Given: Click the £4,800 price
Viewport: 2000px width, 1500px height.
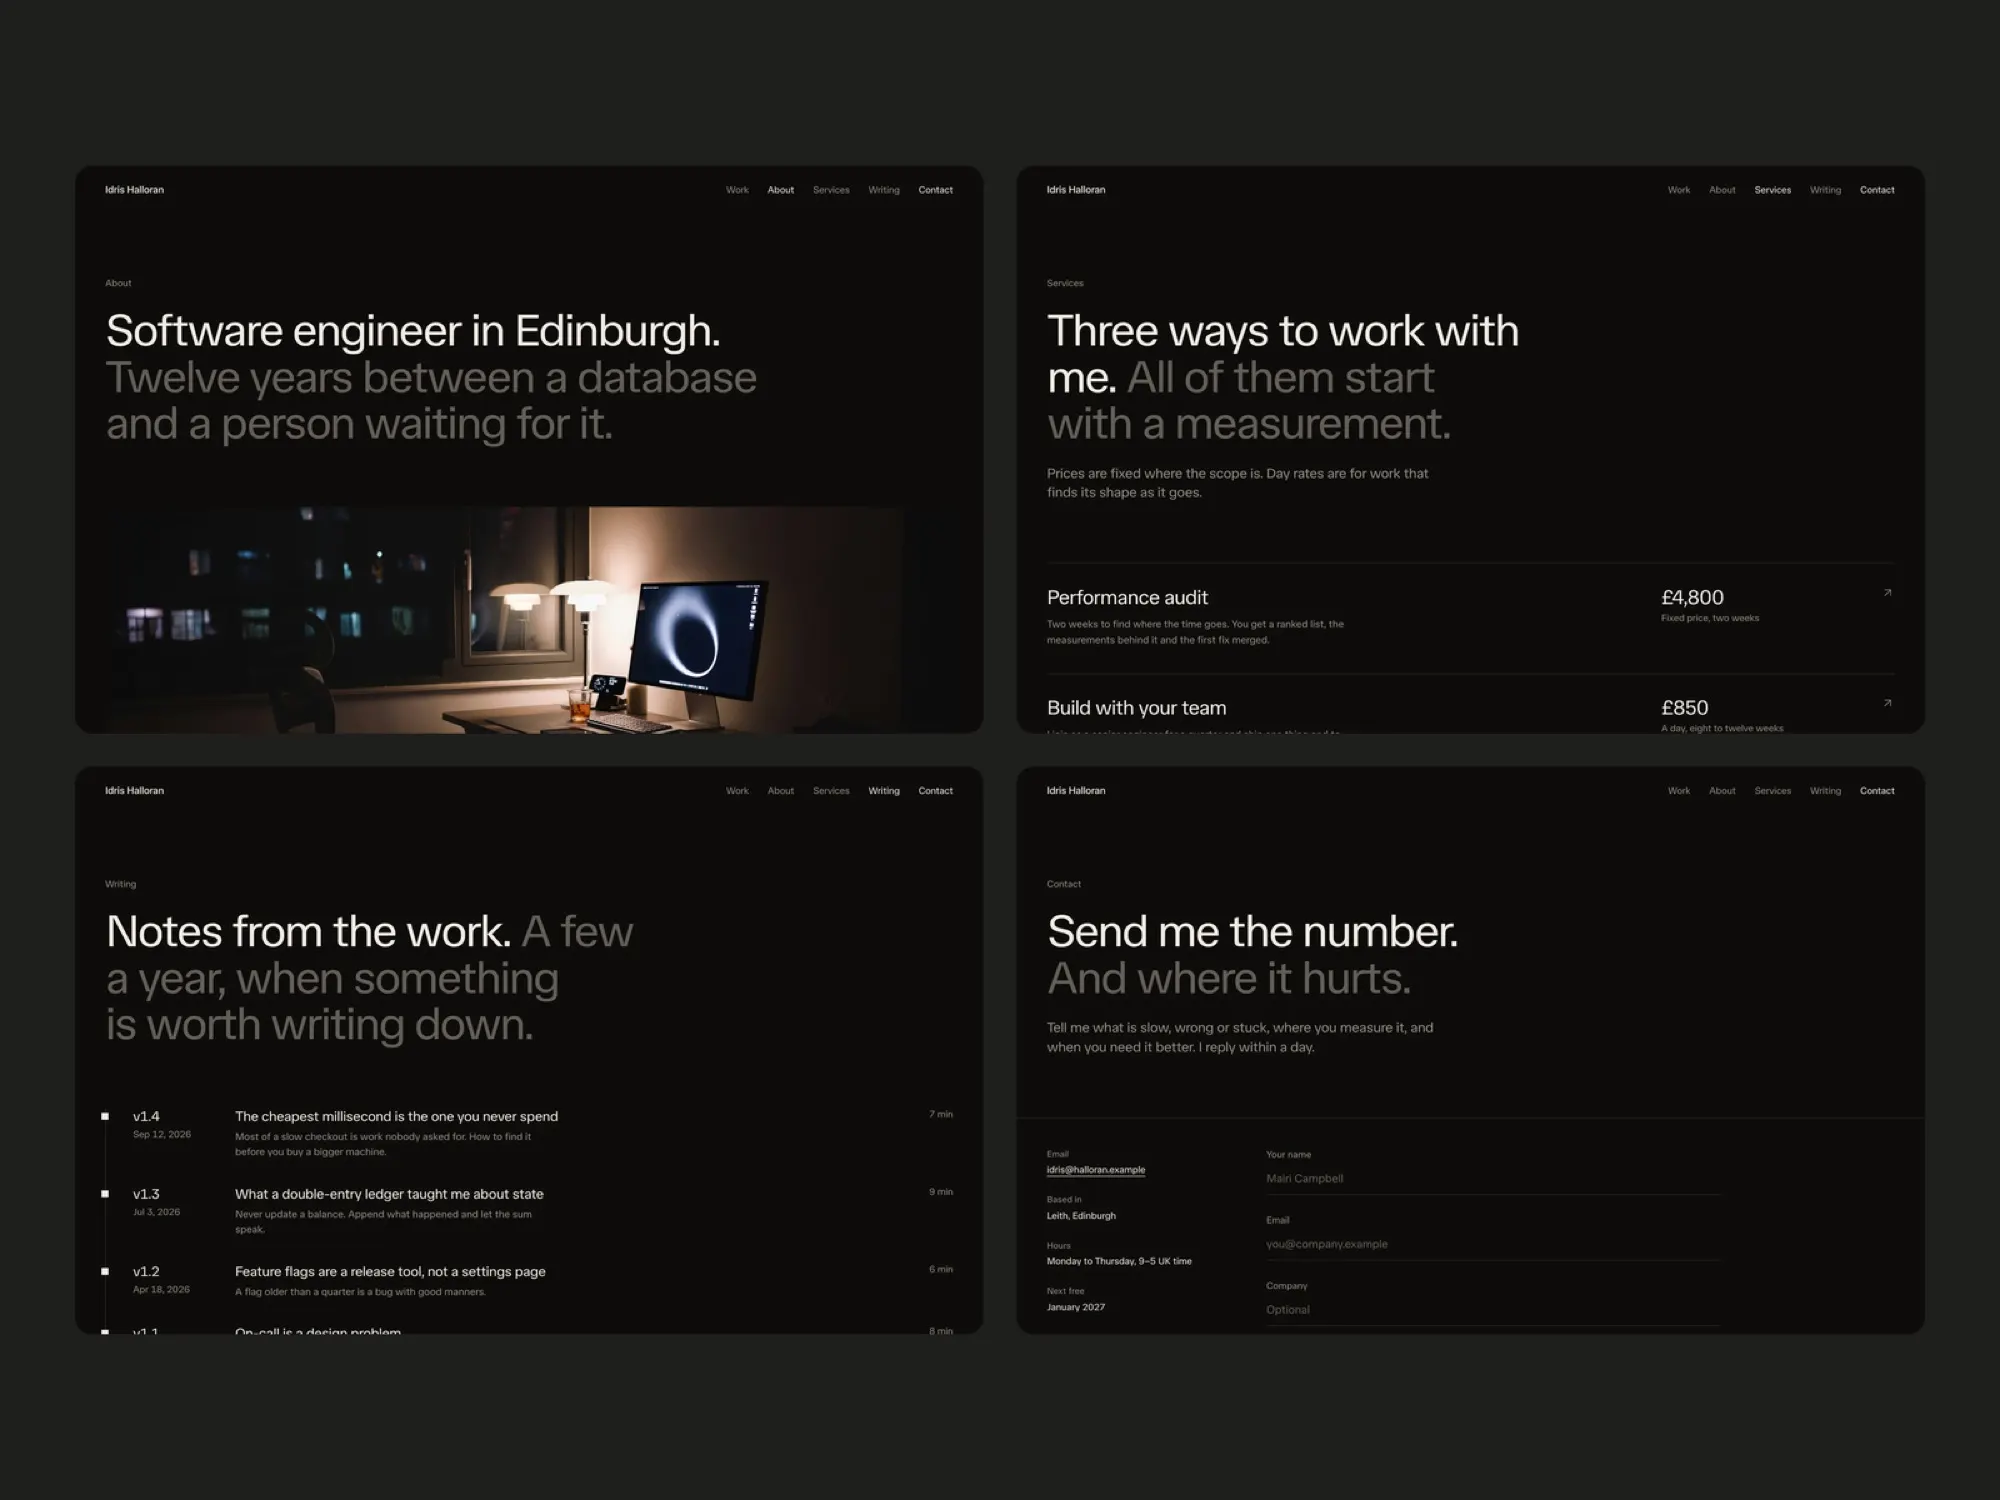Looking at the screenshot, I should tap(1692, 598).
